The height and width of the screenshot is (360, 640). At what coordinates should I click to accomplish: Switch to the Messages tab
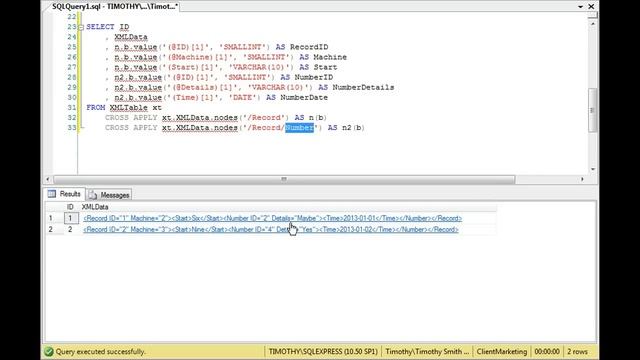pos(110,195)
